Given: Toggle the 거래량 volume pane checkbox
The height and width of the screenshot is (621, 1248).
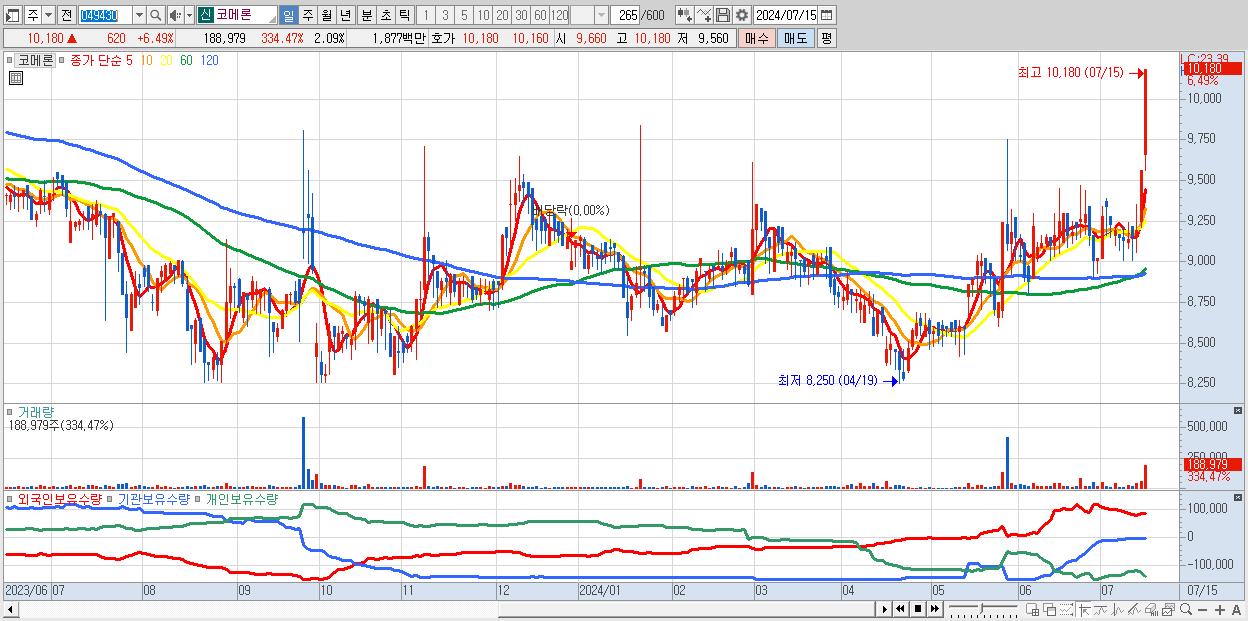Looking at the screenshot, I should pyautogui.click(x=12, y=412).
